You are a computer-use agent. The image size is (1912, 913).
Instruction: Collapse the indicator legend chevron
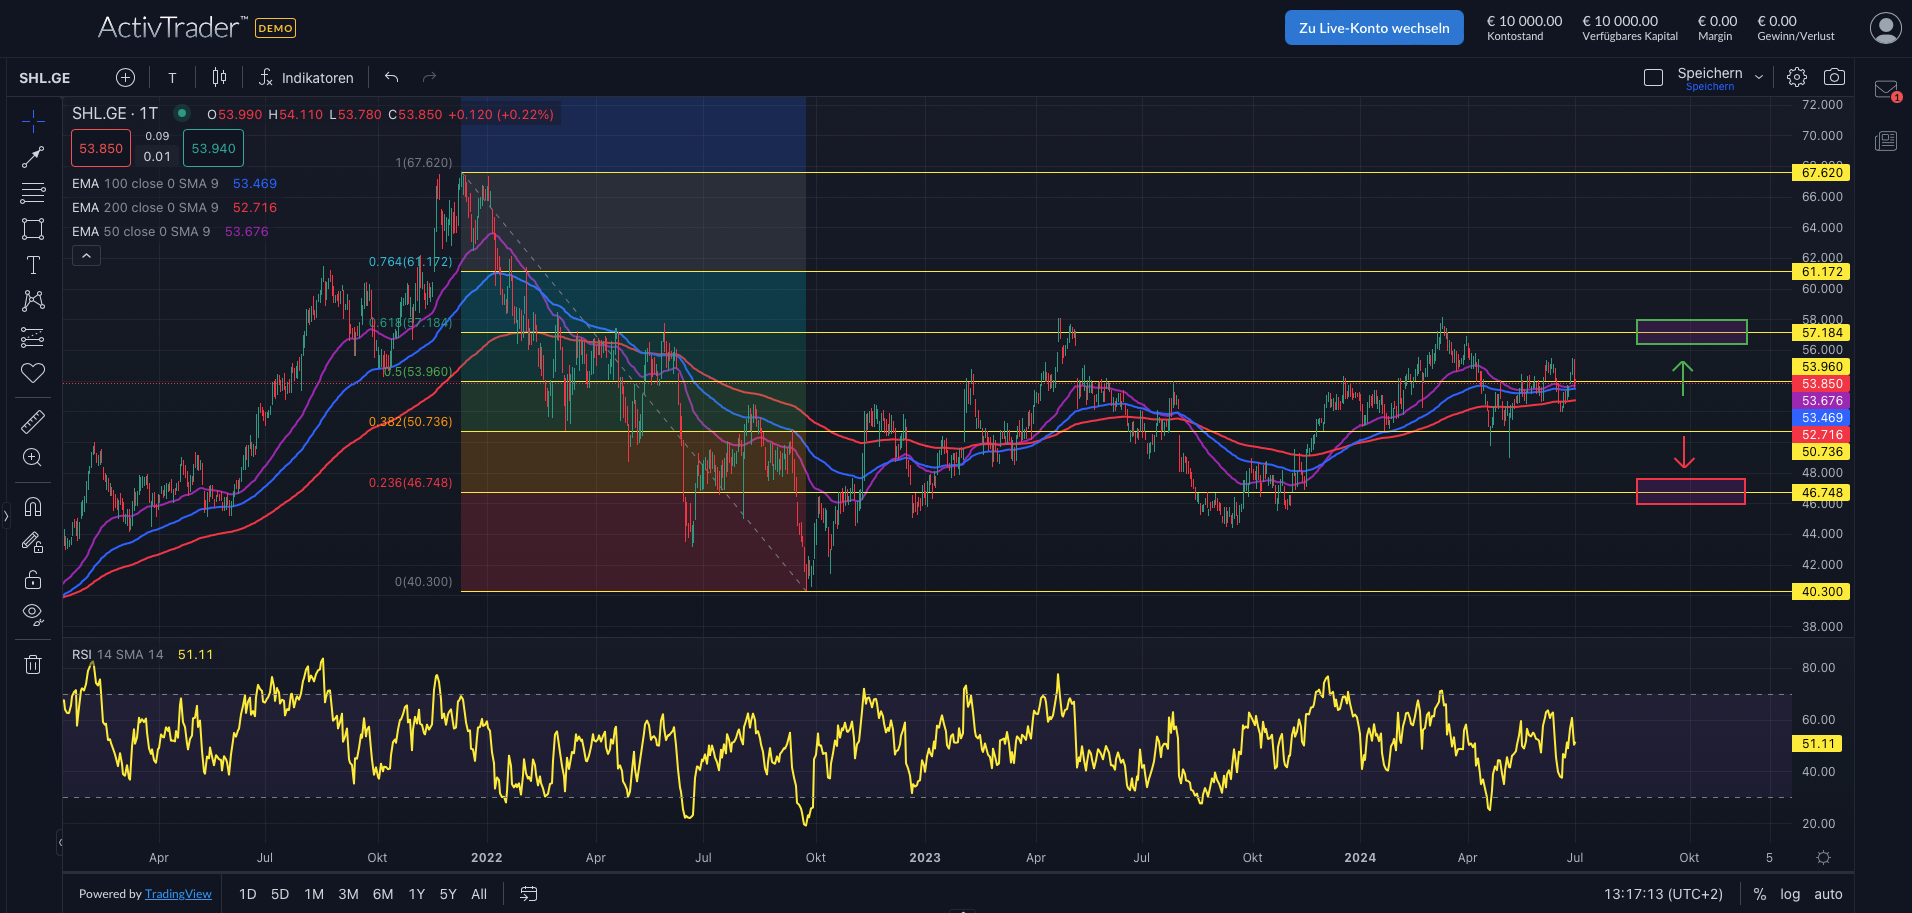pyautogui.click(x=86, y=256)
